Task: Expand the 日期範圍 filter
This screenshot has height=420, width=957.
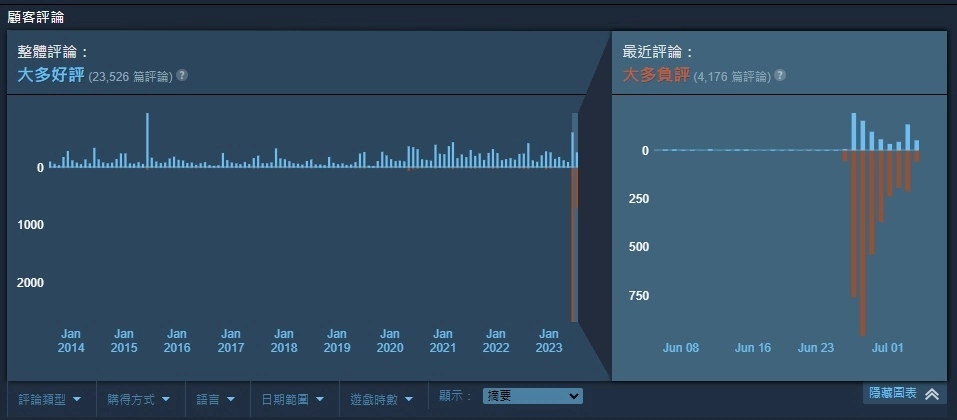Action: pyautogui.click(x=293, y=399)
